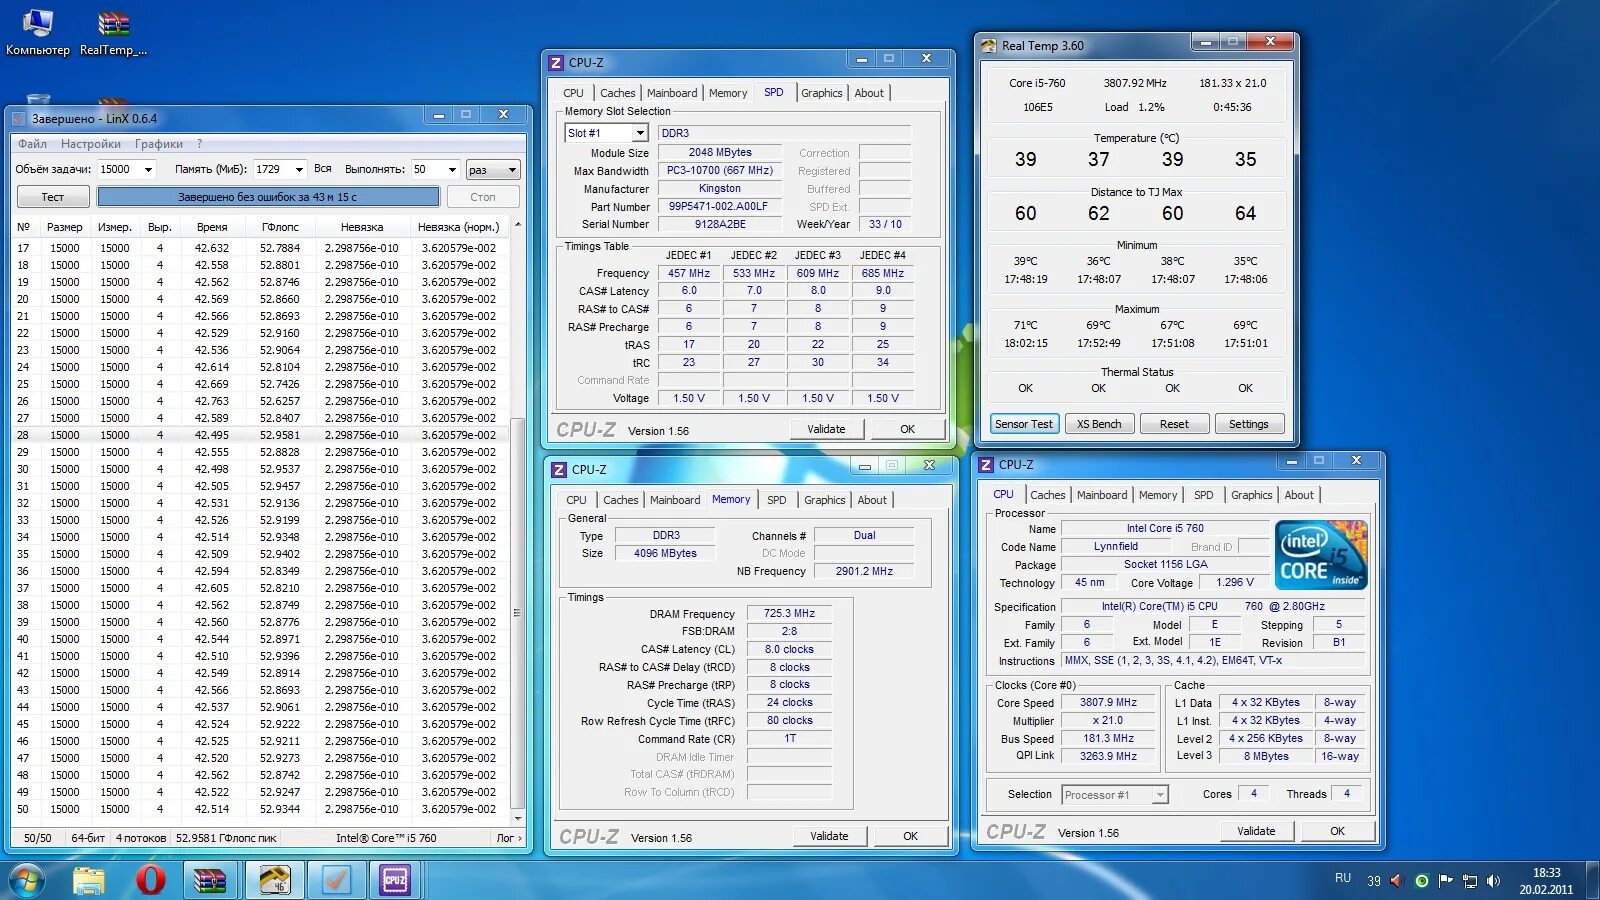Click the orange speaker tray icon
Viewport: 1600px width, 900px height.
click(1397, 881)
